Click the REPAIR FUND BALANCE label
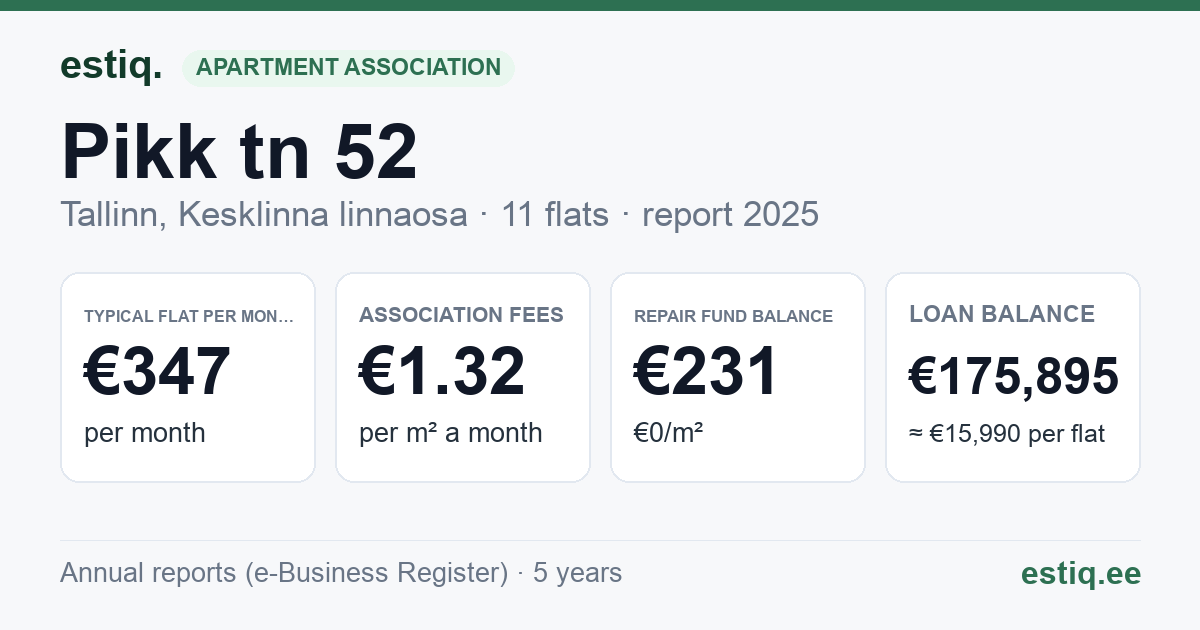 click(733, 316)
